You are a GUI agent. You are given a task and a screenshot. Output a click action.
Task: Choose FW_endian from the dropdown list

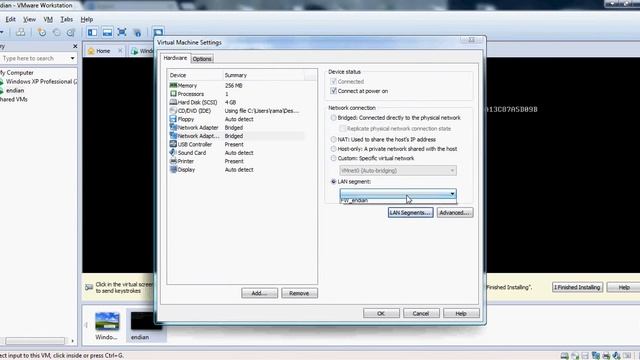(398, 200)
